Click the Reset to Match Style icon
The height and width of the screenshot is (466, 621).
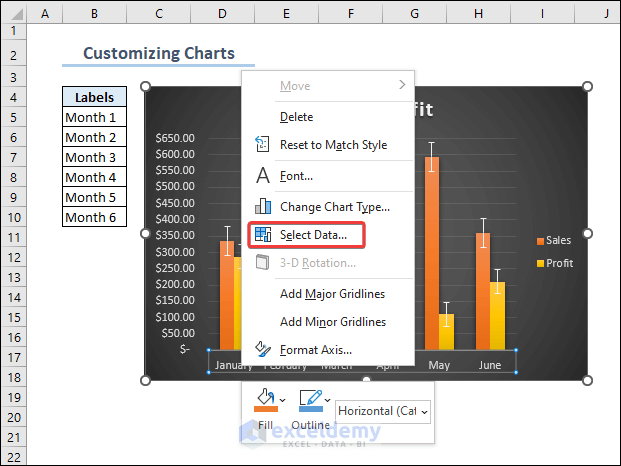[263, 145]
